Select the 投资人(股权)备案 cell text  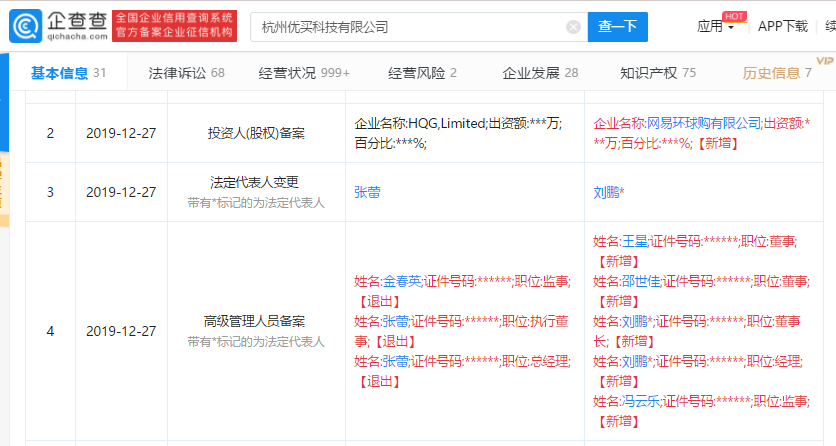pyautogui.click(x=256, y=133)
